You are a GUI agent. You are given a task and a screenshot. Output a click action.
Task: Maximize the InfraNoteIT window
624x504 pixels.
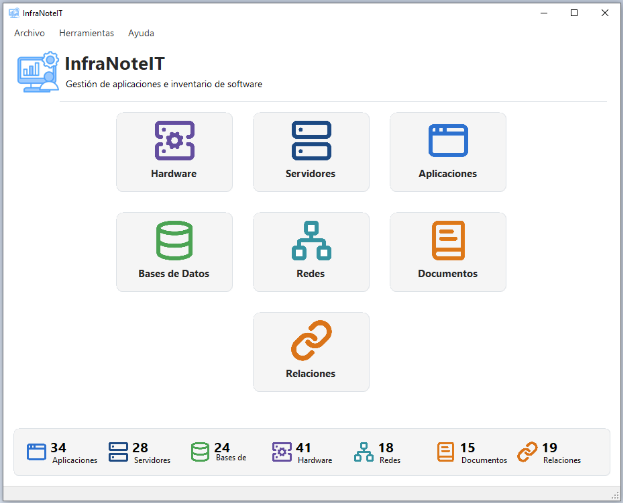click(x=574, y=13)
